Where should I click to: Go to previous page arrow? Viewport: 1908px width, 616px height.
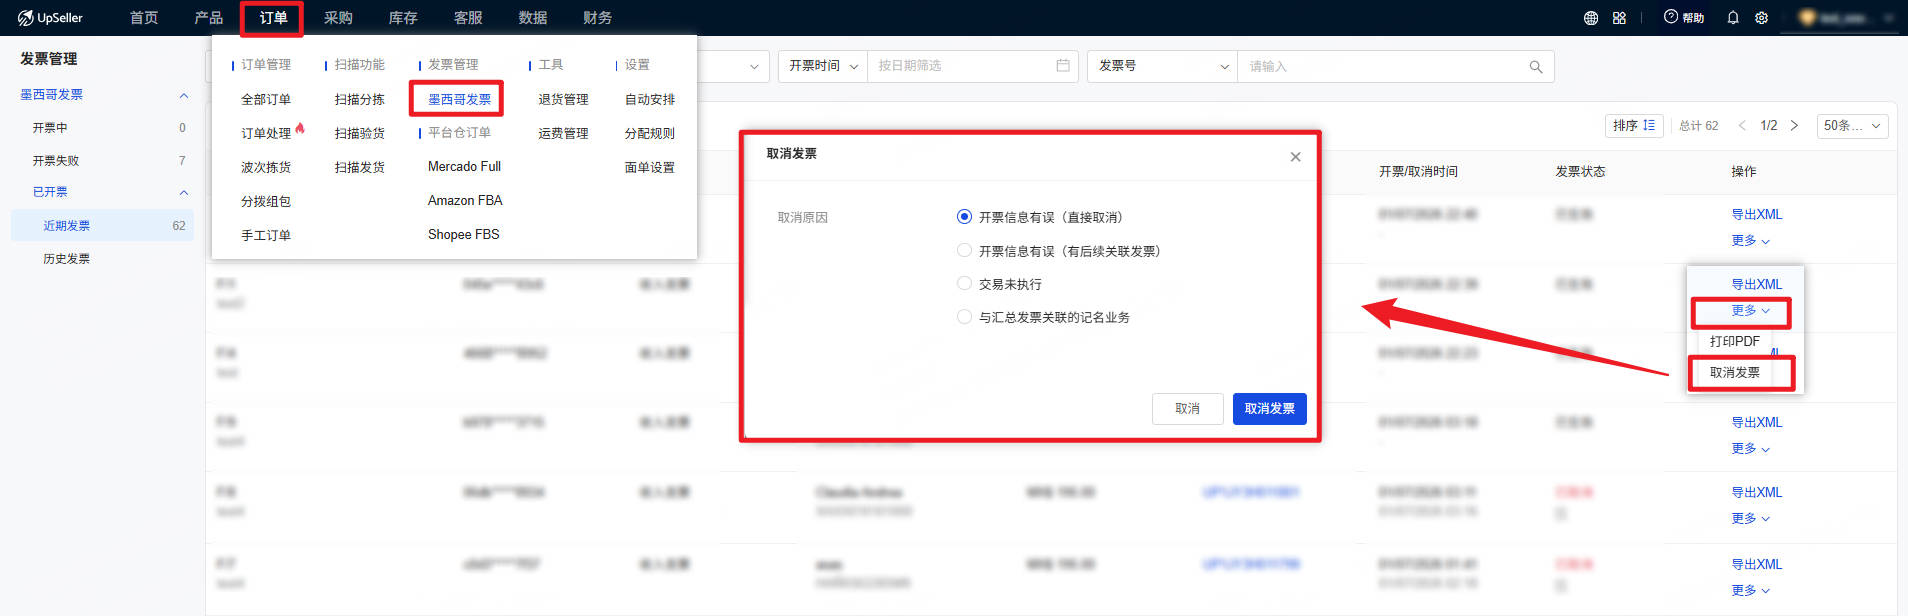click(1742, 125)
